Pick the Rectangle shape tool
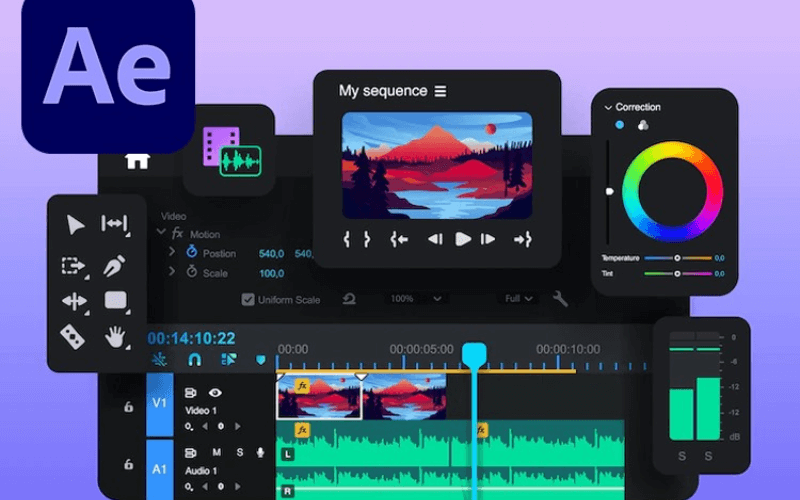 coord(116,300)
